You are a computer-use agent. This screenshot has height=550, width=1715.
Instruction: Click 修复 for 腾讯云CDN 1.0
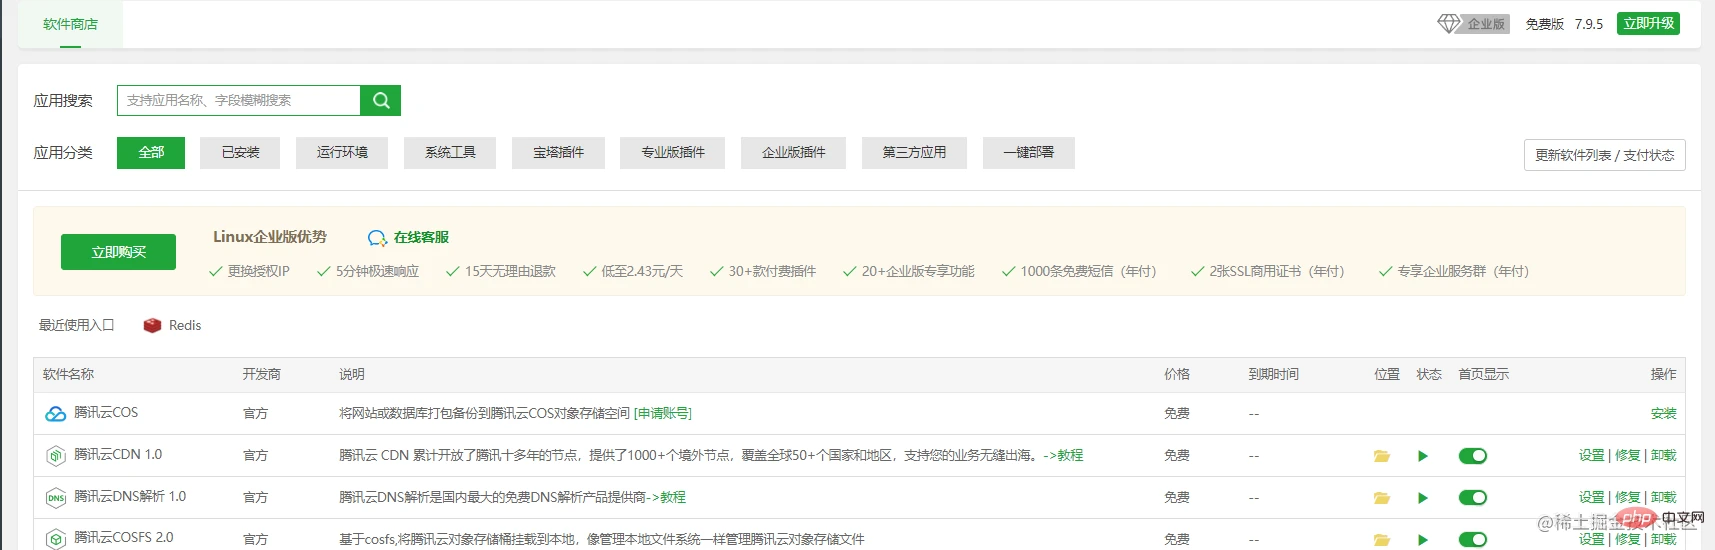(x=1627, y=456)
